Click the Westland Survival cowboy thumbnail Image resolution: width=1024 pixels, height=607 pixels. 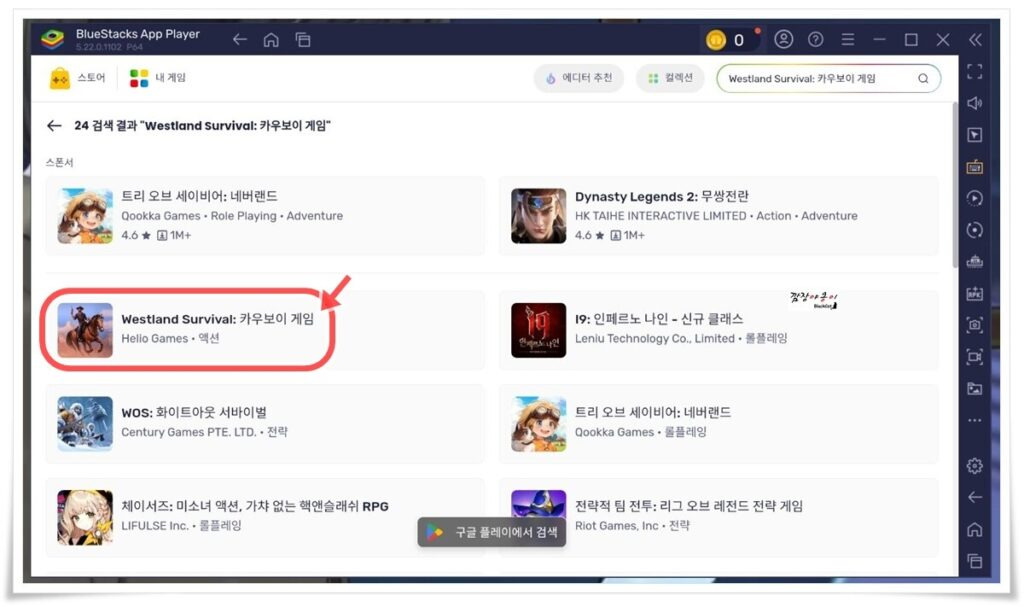click(x=85, y=330)
